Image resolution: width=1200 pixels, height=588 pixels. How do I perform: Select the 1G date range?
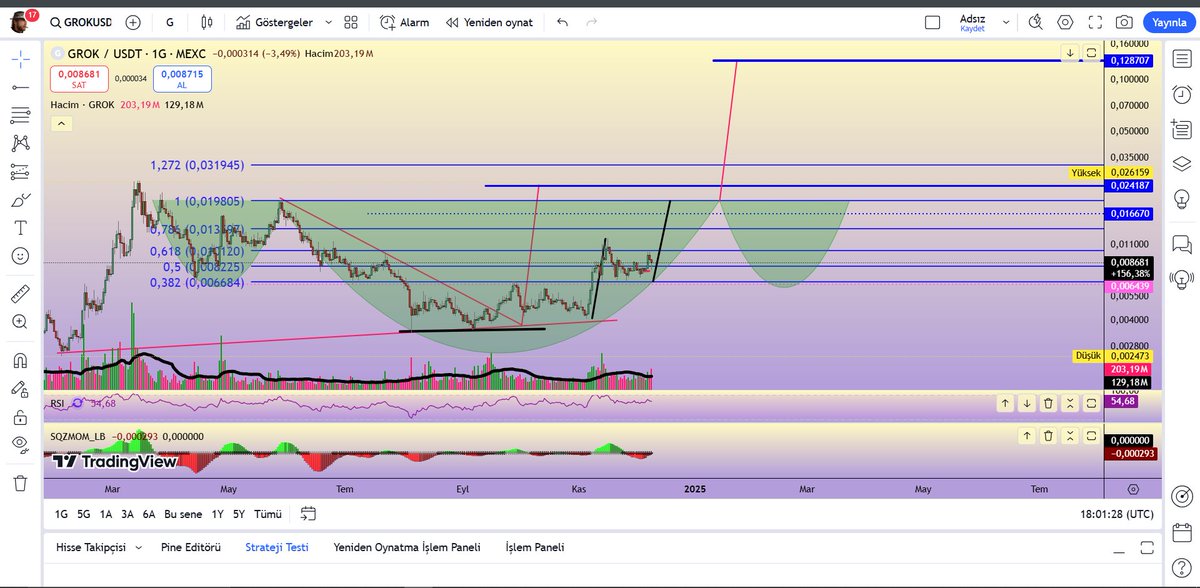[61, 514]
